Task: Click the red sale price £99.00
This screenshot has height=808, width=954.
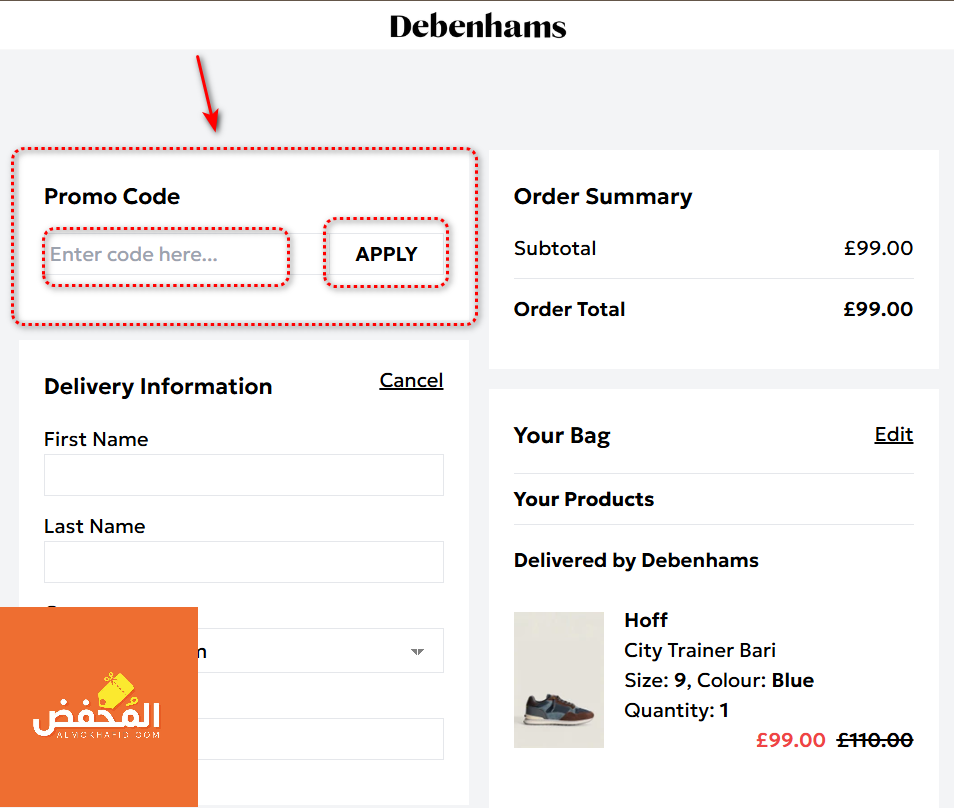Action: pos(790,740)
